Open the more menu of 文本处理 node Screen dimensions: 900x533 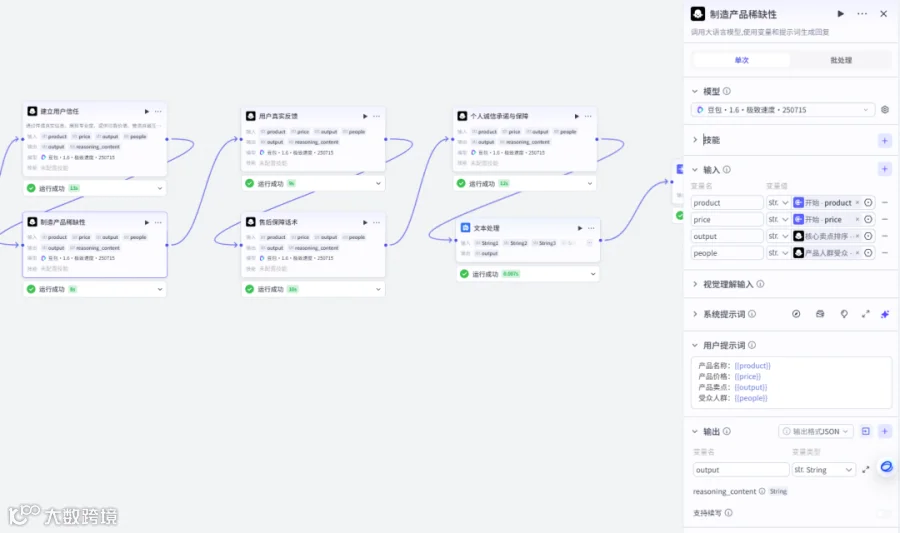click(x=591, y=228)
